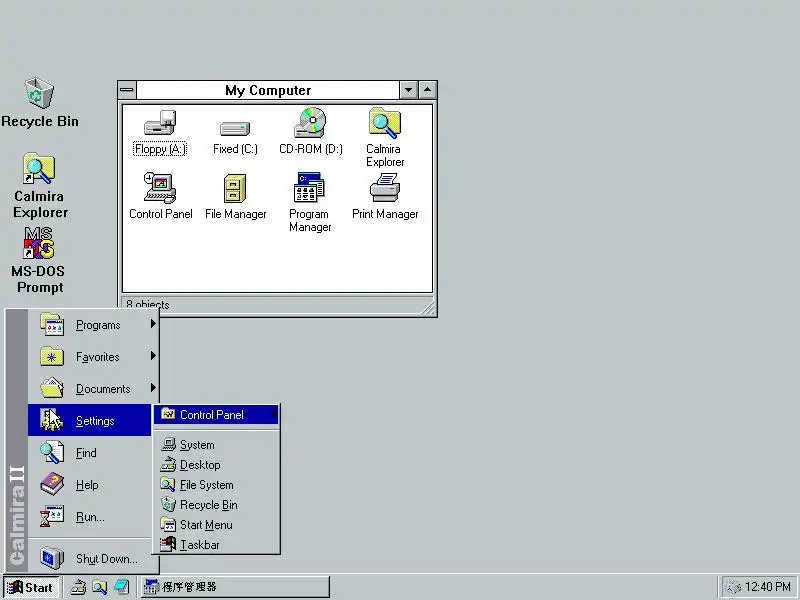Click the system tray icon beside clock
The image size is (800, 600).
732,587
